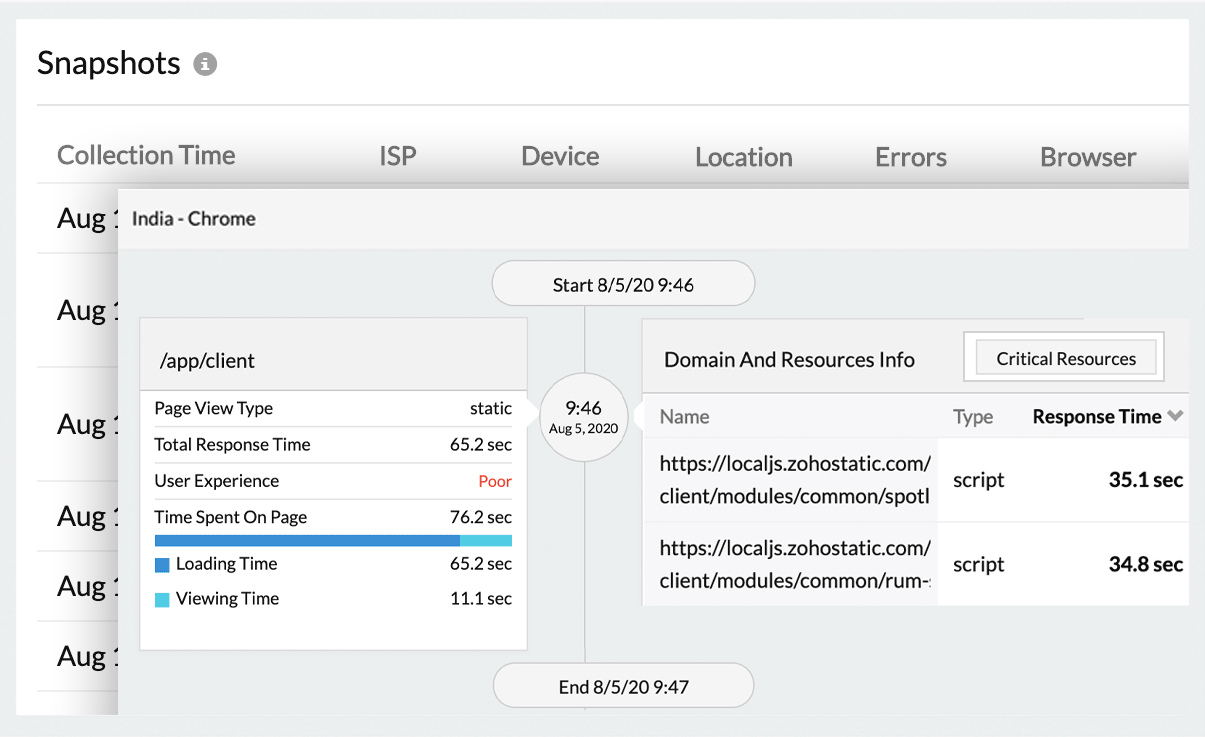Open the Critical Resources filter
The image size is (1205, 737).
[x=1063, y=357]
